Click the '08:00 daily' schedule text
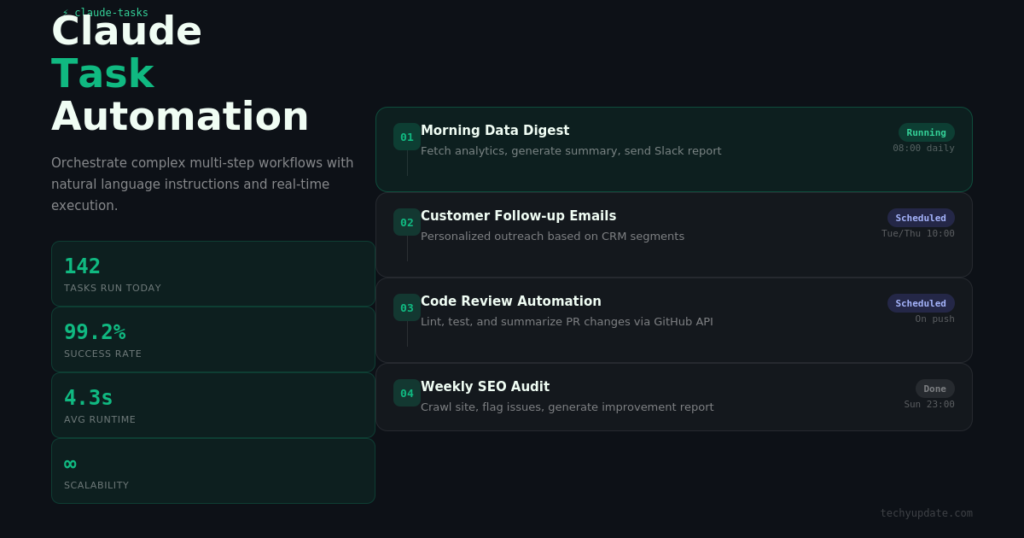 (923, 148)
